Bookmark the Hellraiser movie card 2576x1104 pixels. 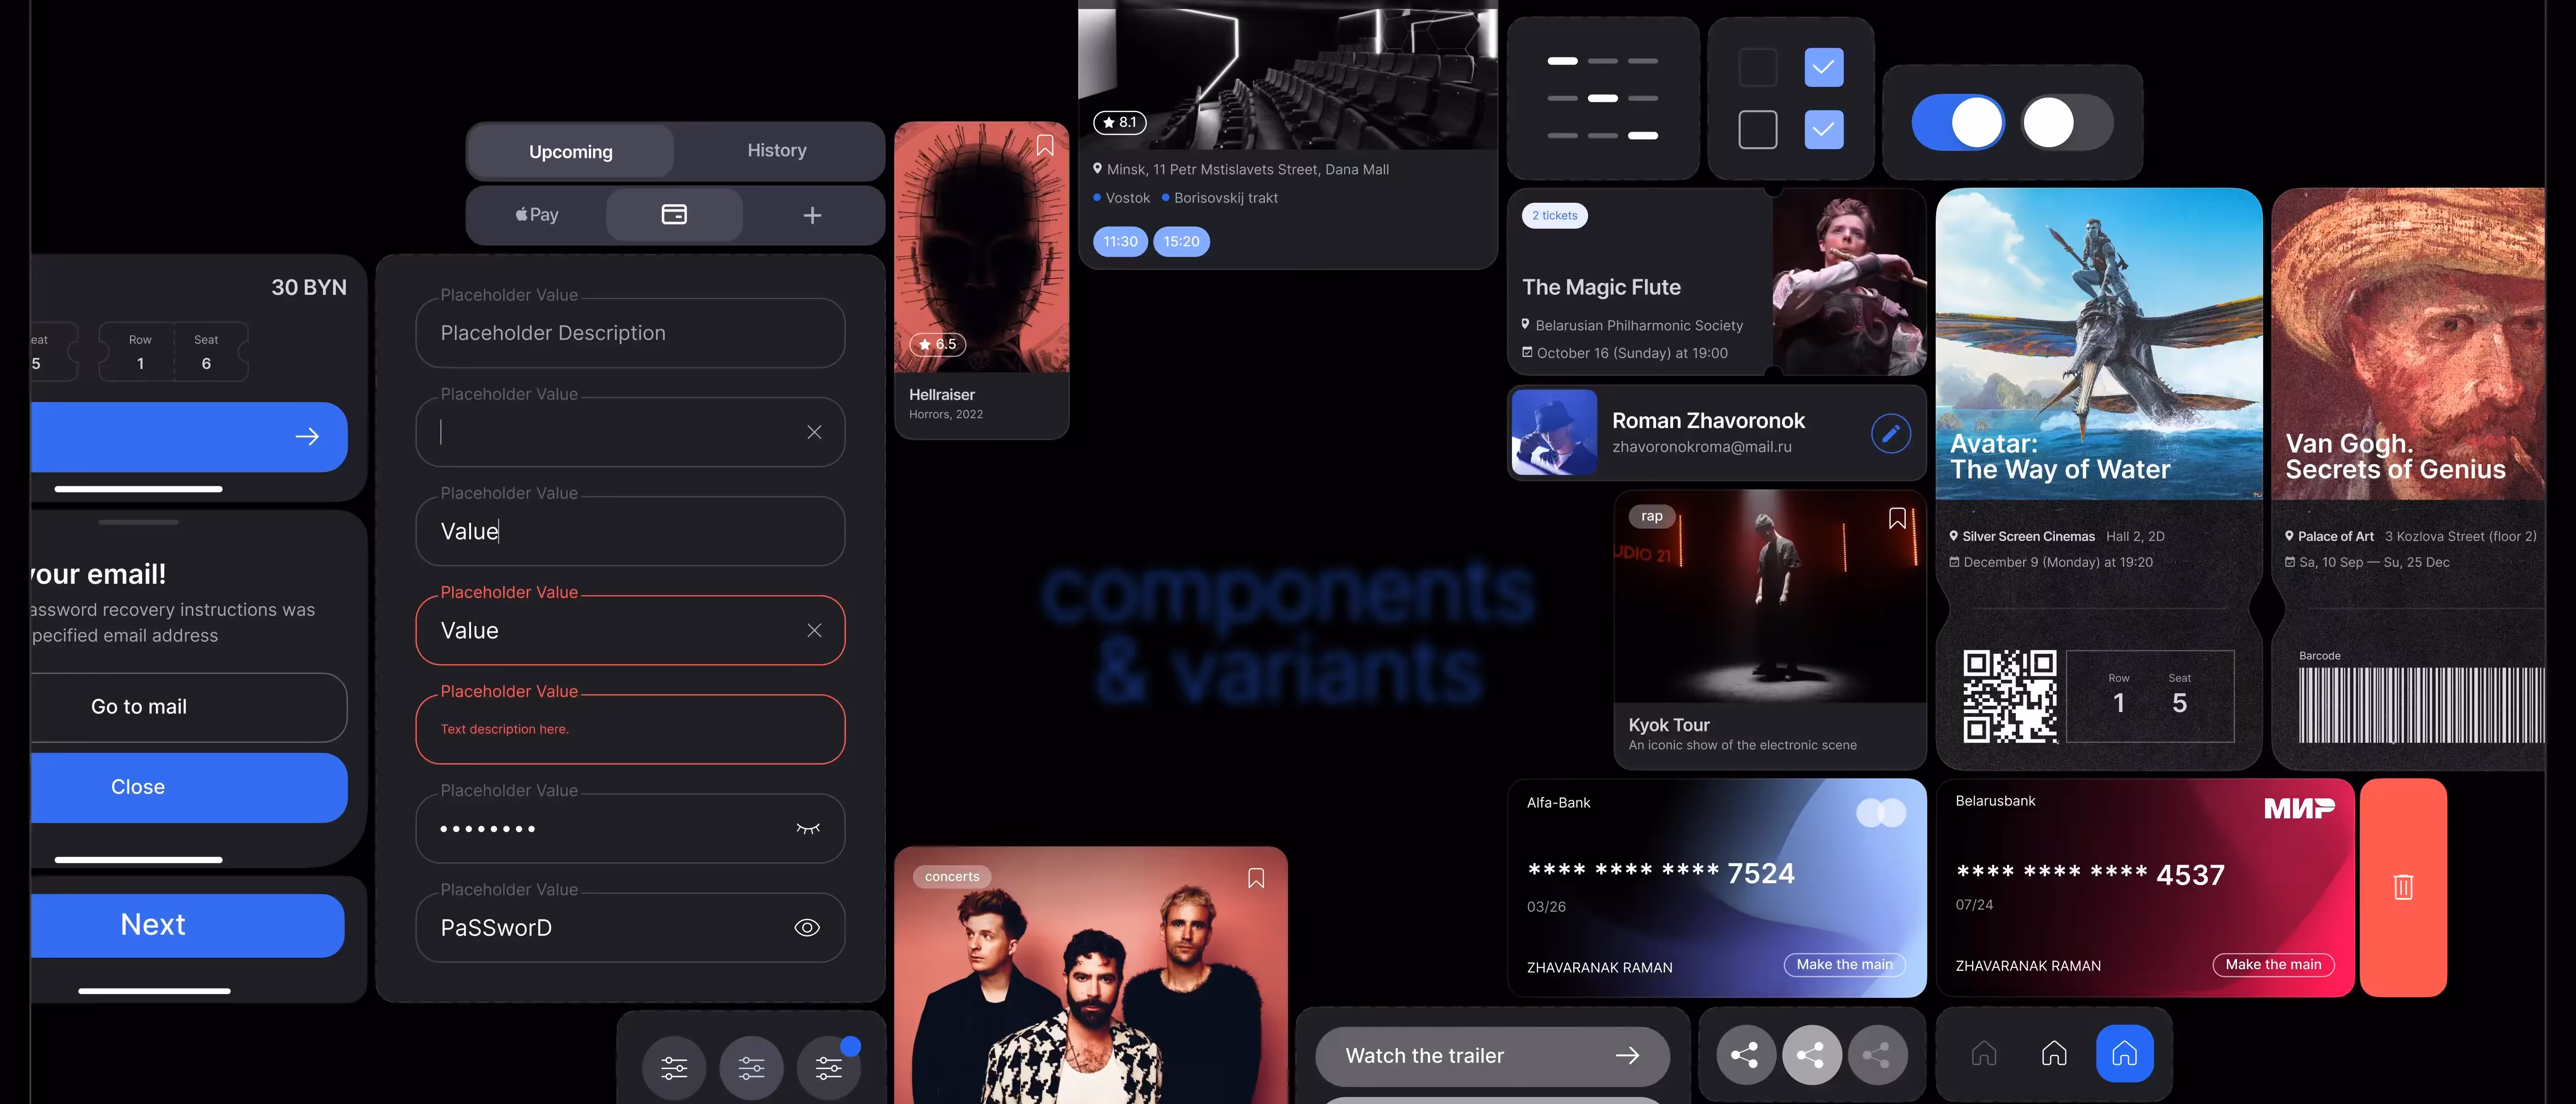(x=1045, y=146)
